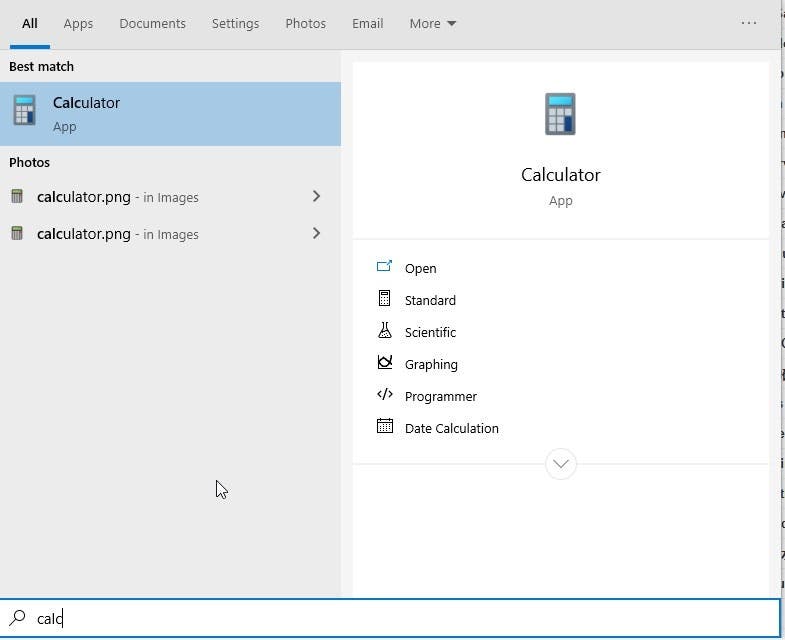Click the Date Calculation calendar icon
Screen dimensions: 785x640
[x=385, y=427]
